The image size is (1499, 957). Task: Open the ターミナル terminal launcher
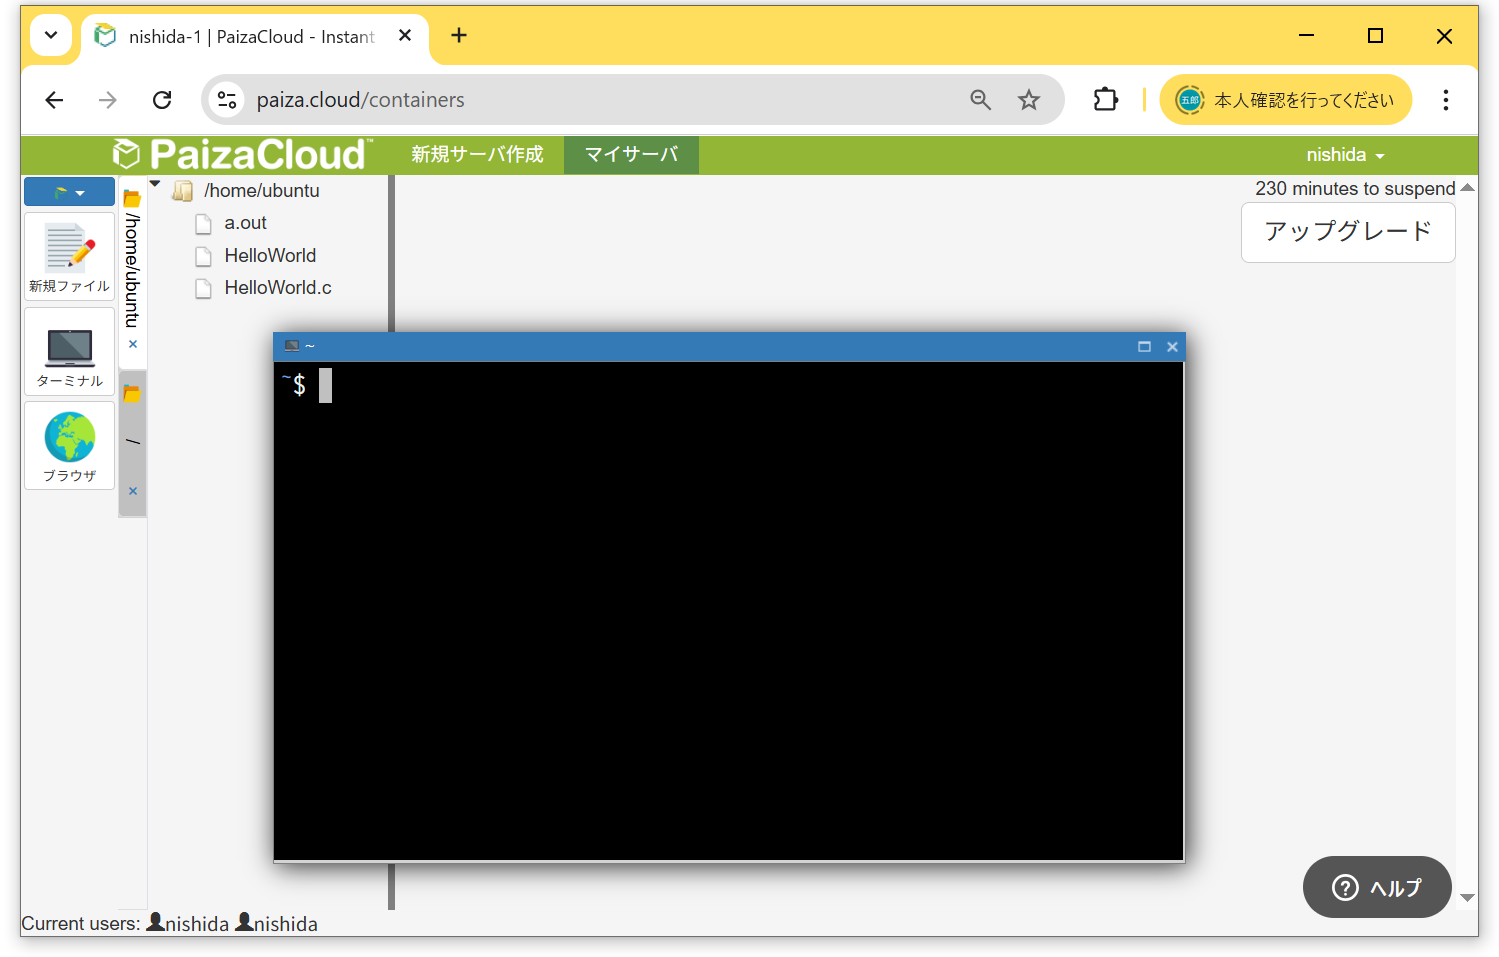(69, 352)
